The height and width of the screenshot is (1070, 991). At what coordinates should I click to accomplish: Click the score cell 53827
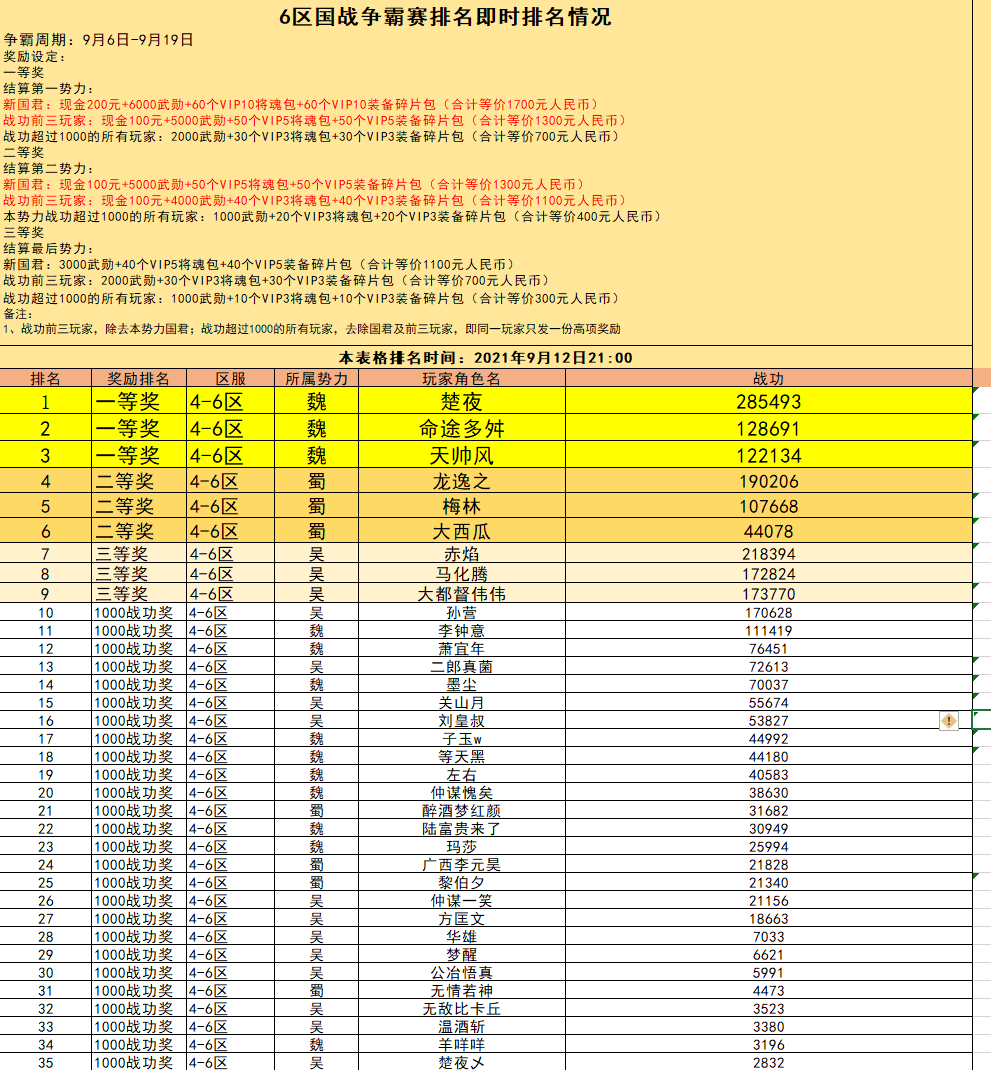pos(769,721)
